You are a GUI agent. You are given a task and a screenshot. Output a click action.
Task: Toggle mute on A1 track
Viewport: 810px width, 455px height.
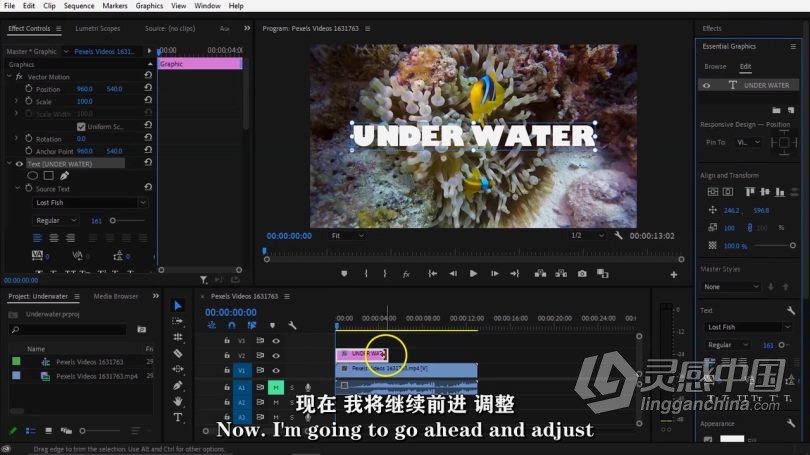click(276, 387)
